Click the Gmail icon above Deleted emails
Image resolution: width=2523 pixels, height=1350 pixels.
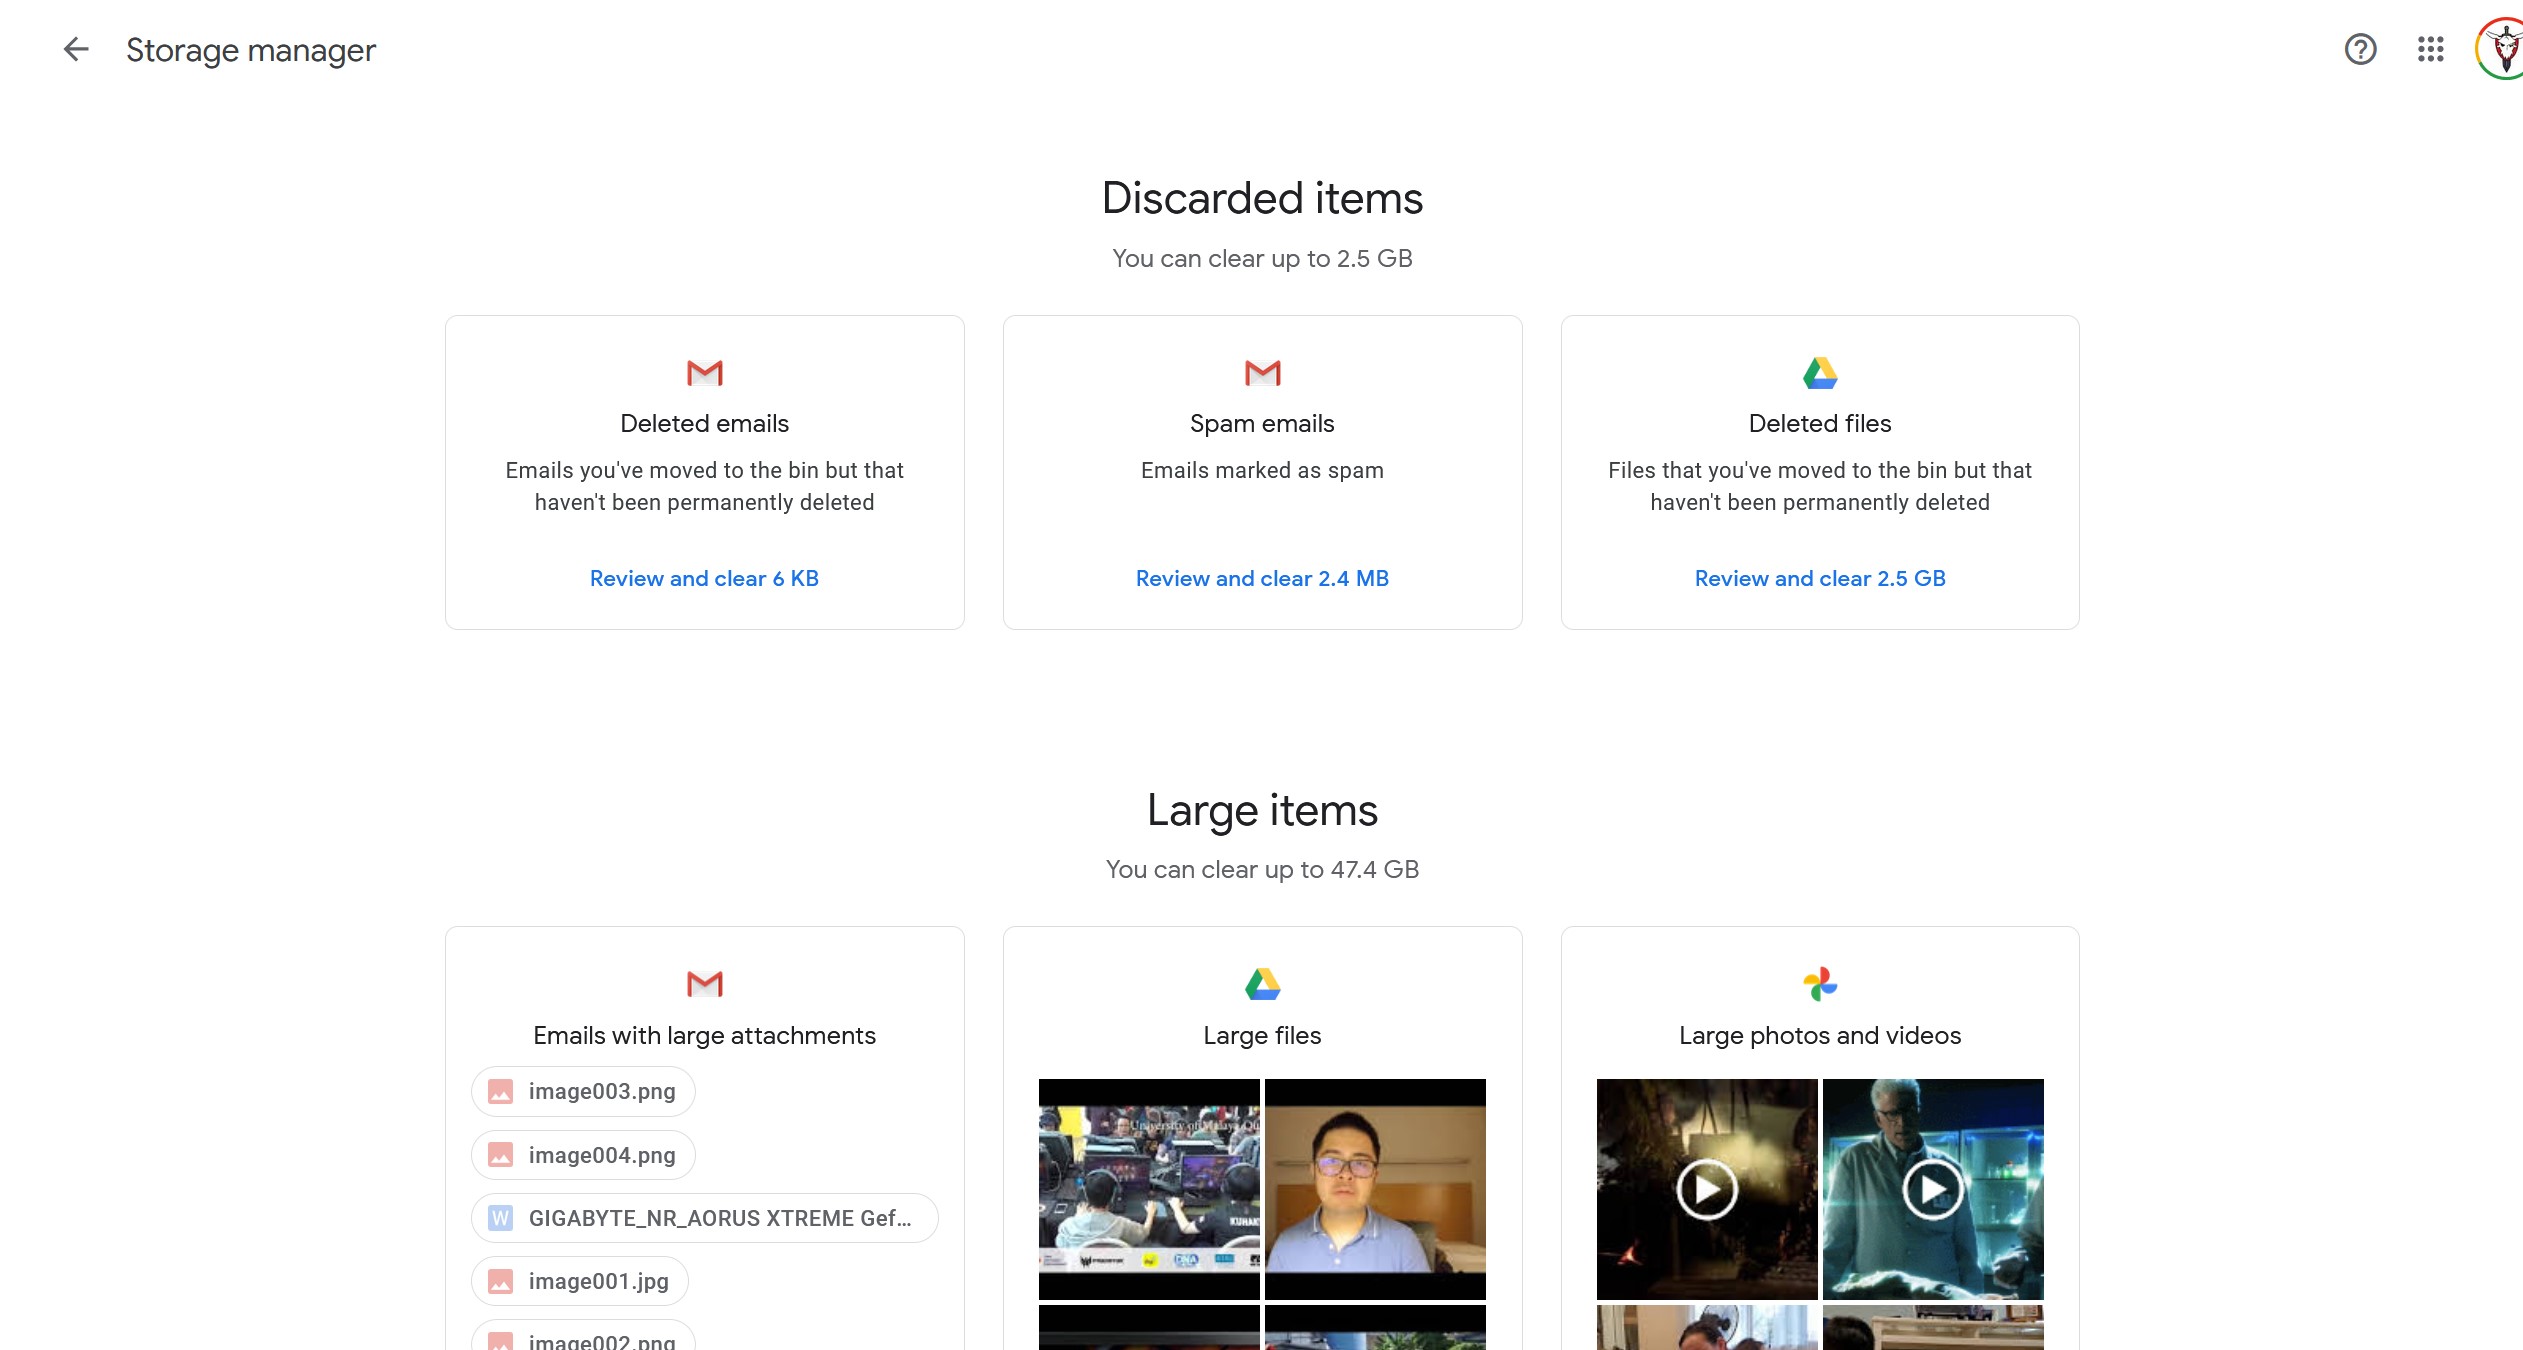[x=704, y=373]
